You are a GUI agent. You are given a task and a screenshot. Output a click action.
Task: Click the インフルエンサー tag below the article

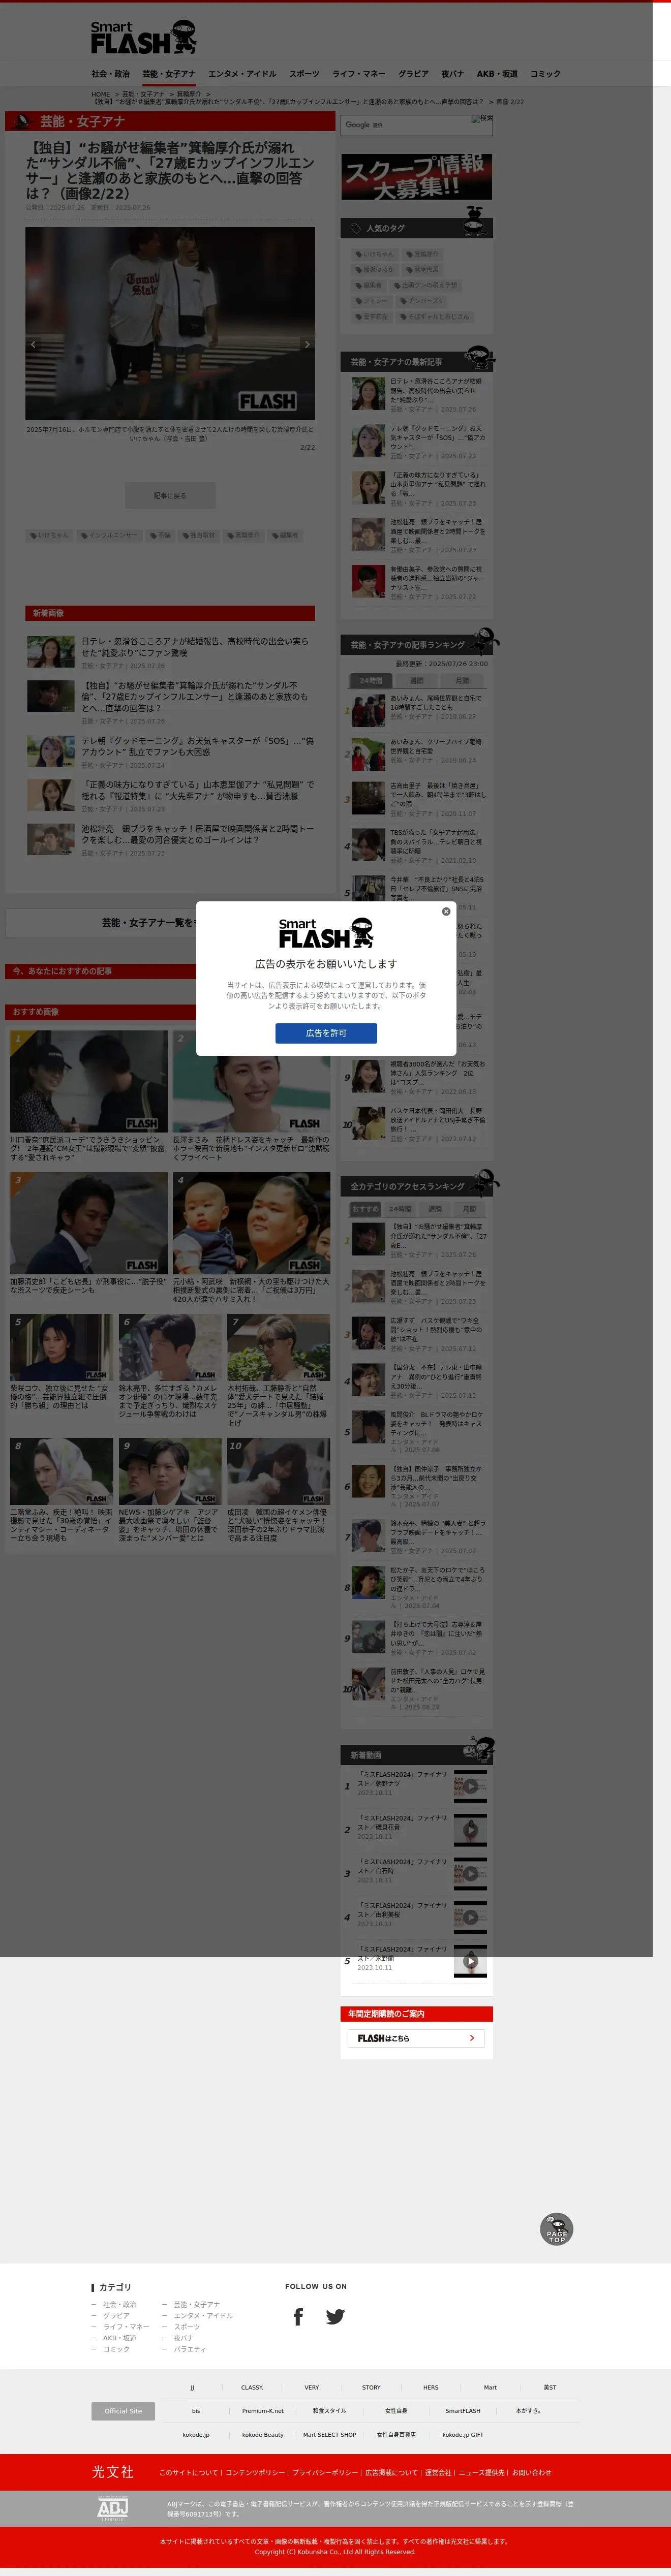point(110,535)
